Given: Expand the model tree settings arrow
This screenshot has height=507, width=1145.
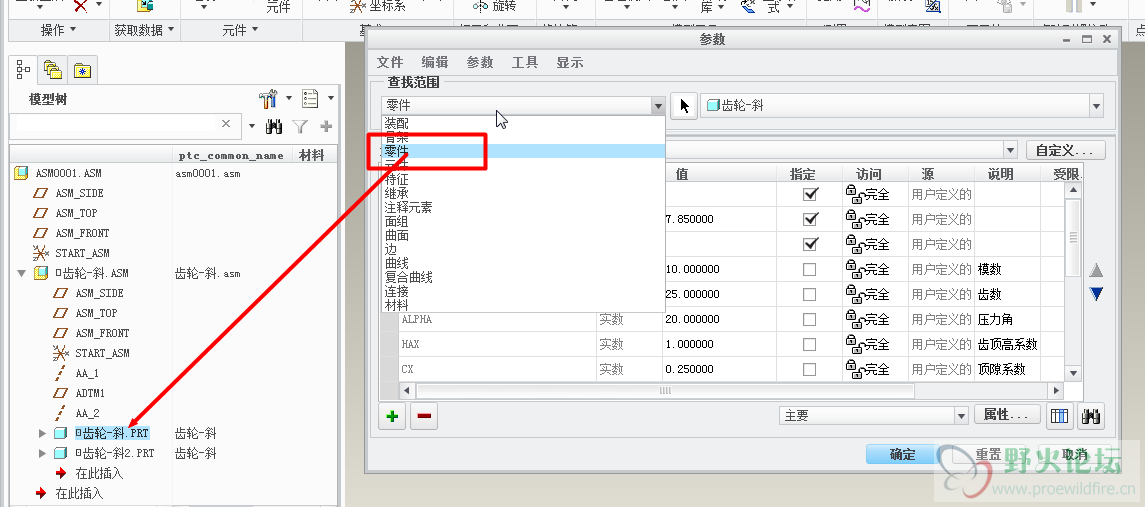Looking at the screenshot, I should (288, 98).
